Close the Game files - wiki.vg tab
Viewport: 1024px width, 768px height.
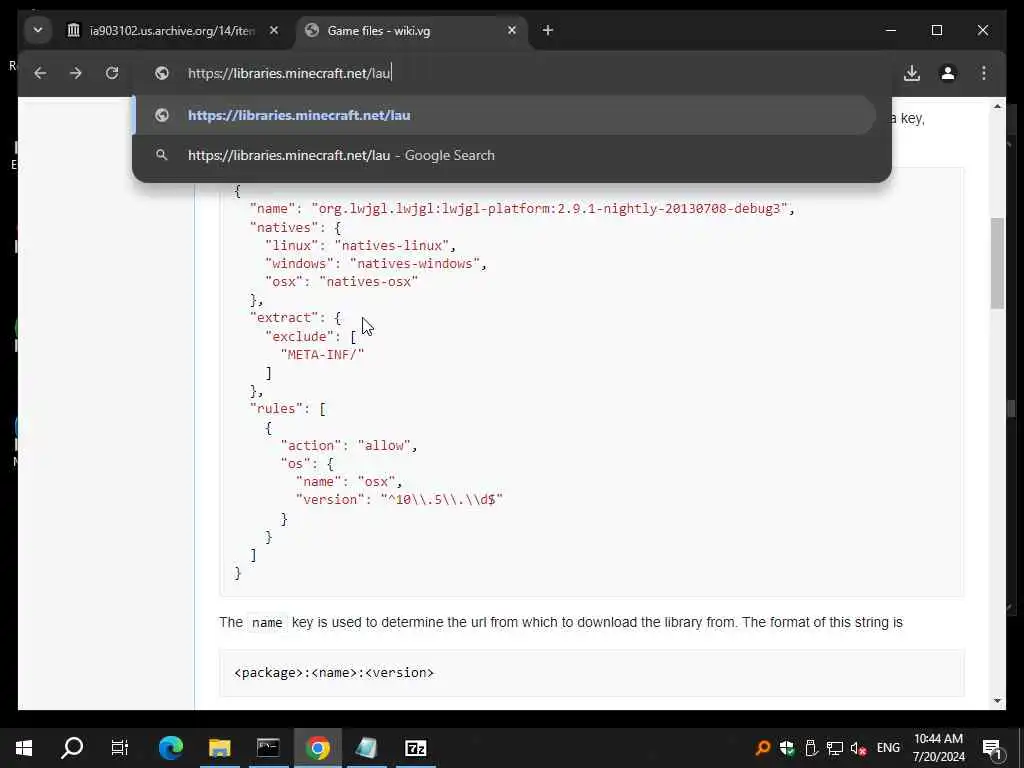pyautogui.click(x=512, y=30)
